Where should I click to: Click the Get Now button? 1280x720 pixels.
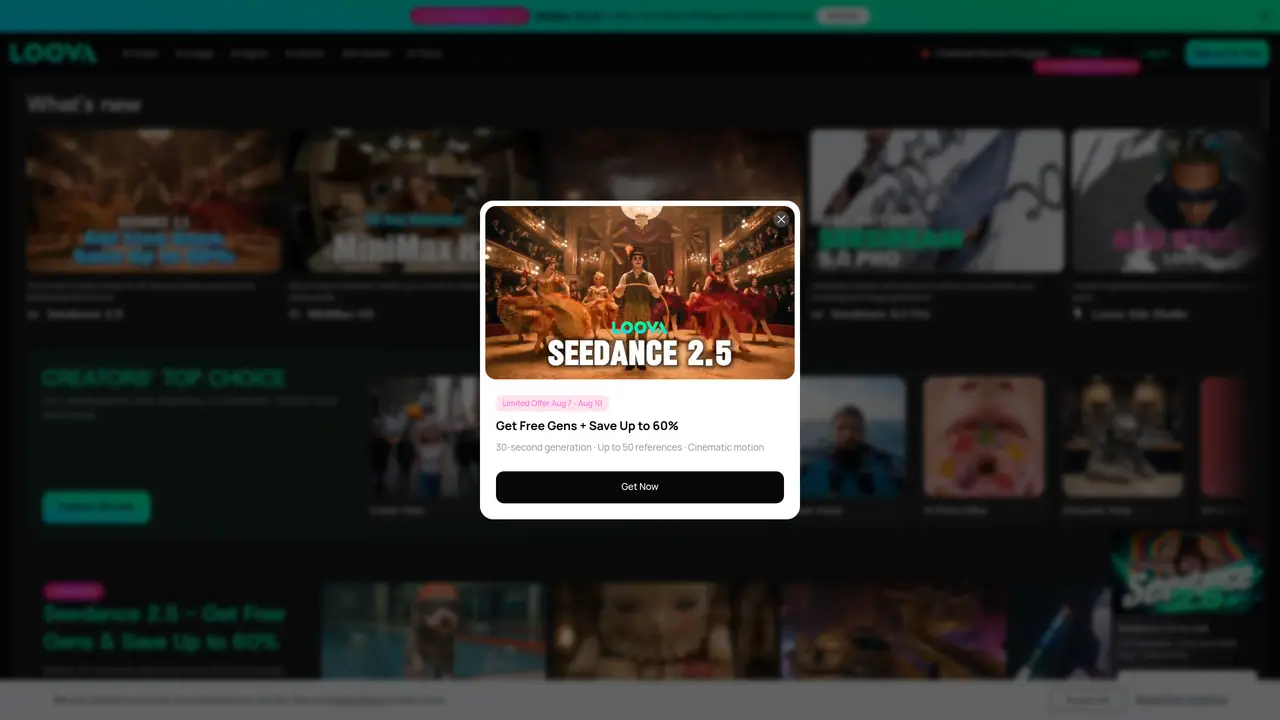point(640,487)
